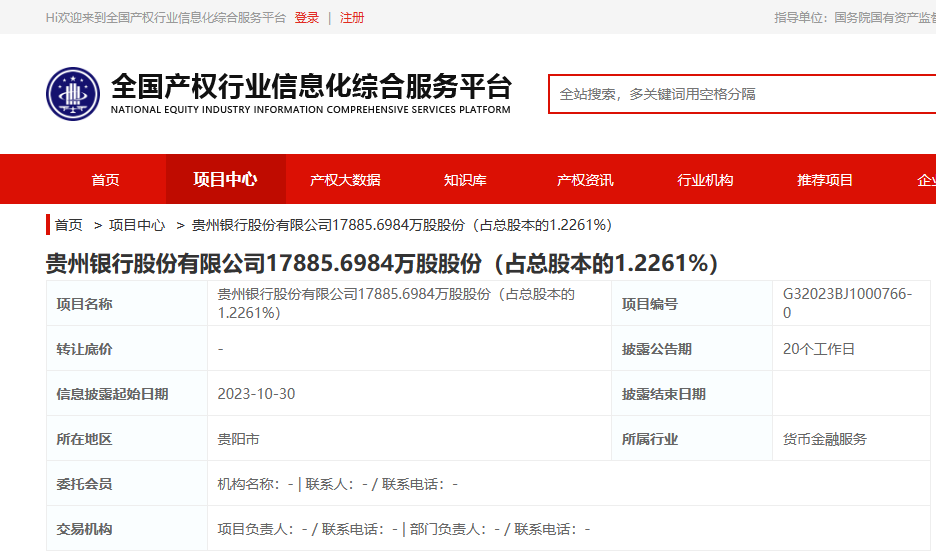Open the 注册 register link

pos(352,18)
